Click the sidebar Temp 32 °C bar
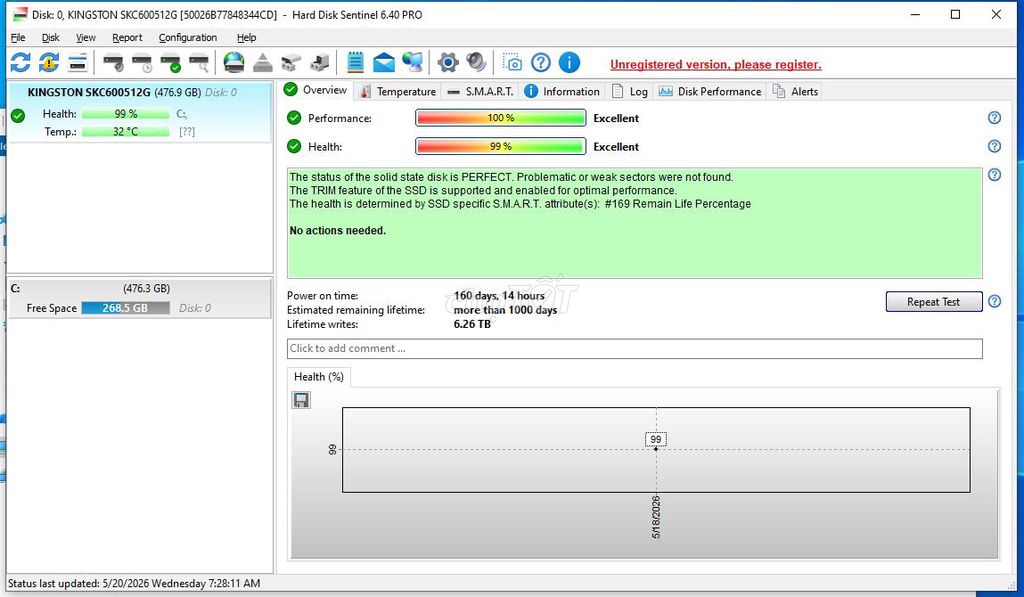 point(125,131)
